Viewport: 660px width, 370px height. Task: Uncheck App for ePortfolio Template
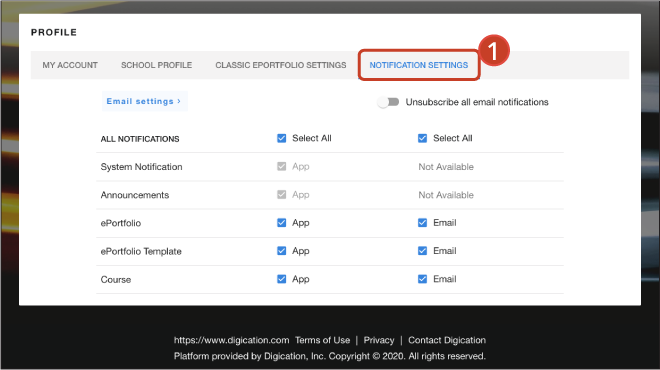click(x=282, y=251)
